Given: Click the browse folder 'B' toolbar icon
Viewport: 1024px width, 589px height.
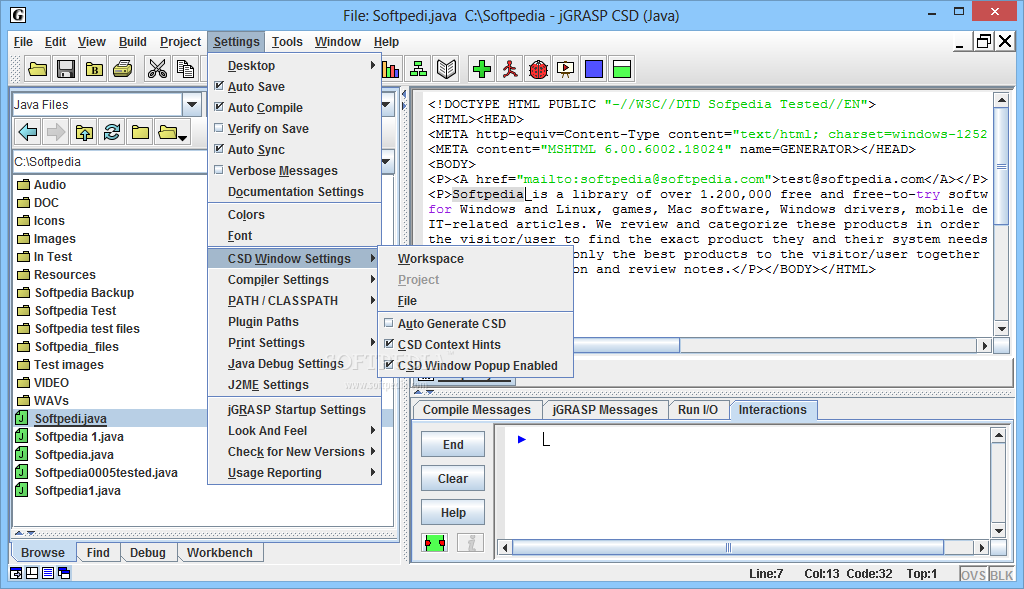Looking at the screenshot, I should point(94,69).
